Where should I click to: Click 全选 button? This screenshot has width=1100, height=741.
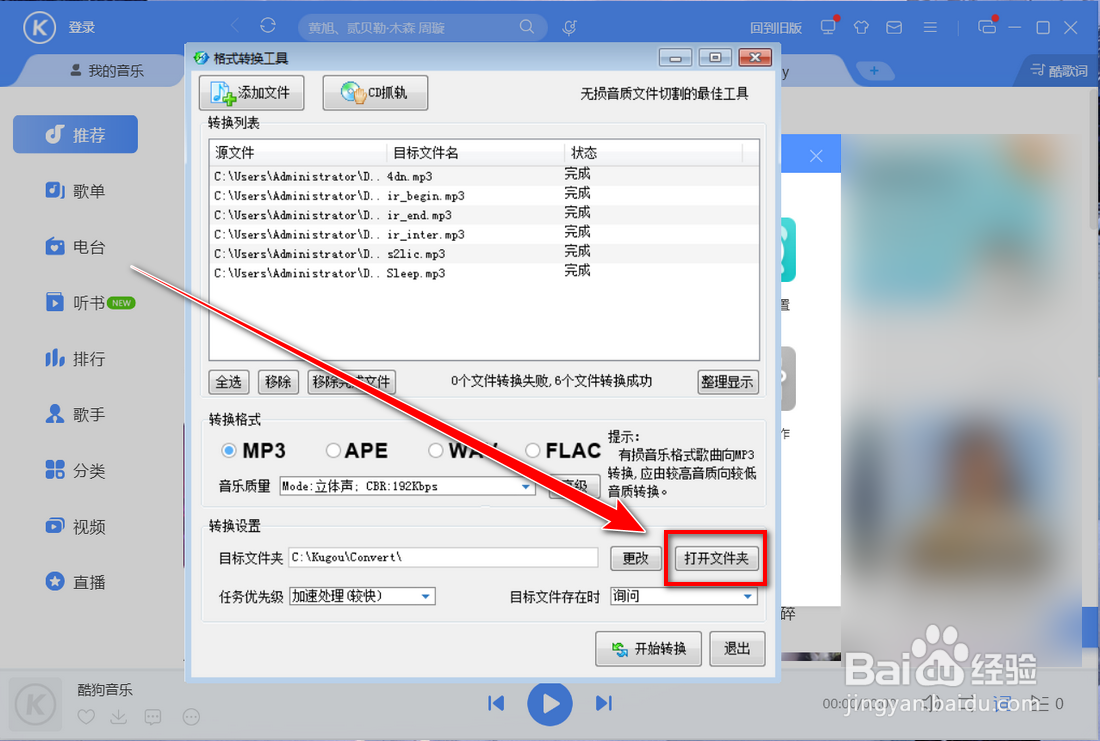pos(229,382)
